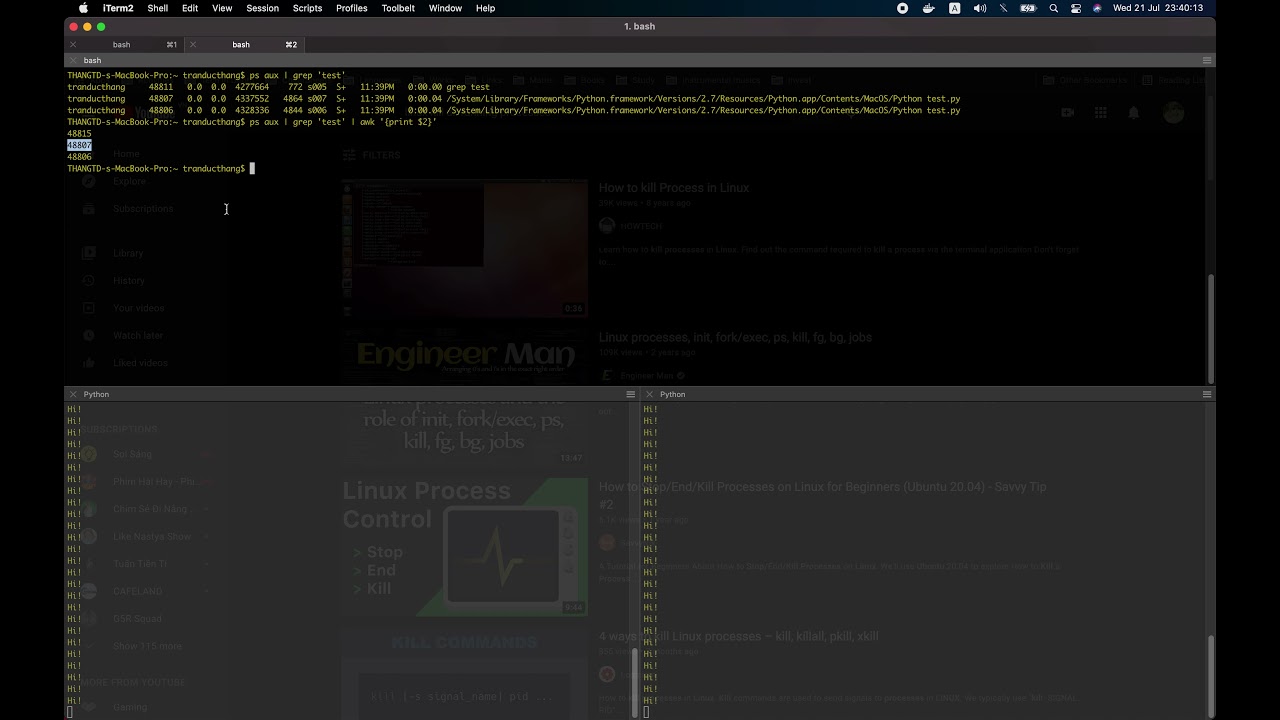The height and width of the screenshot is (720, 1280).
Task: Click the right pane title 'Python'
Action: click(x=673, y=394)
